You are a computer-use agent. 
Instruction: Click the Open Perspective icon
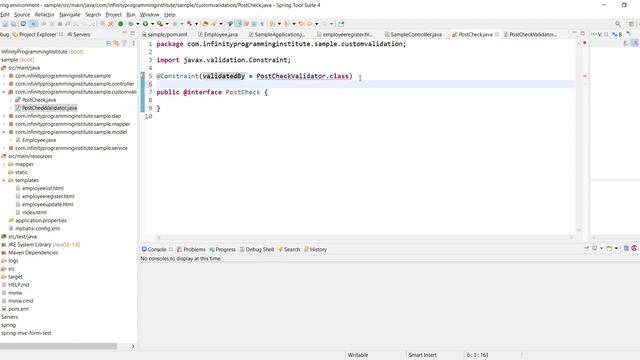631,24
